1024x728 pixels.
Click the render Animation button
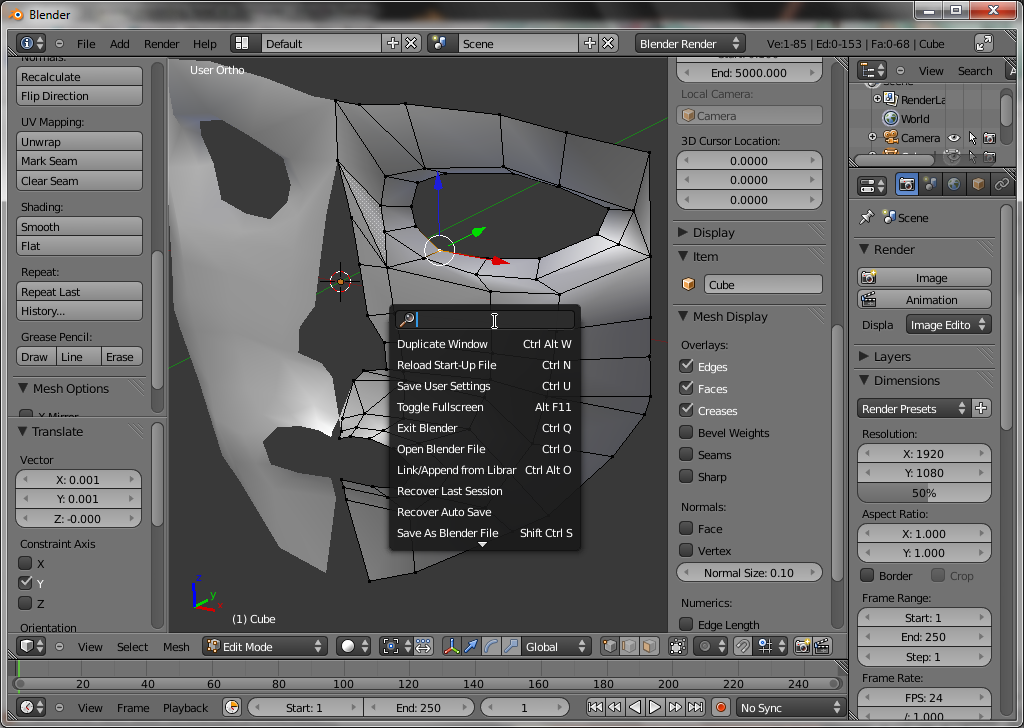924,300
